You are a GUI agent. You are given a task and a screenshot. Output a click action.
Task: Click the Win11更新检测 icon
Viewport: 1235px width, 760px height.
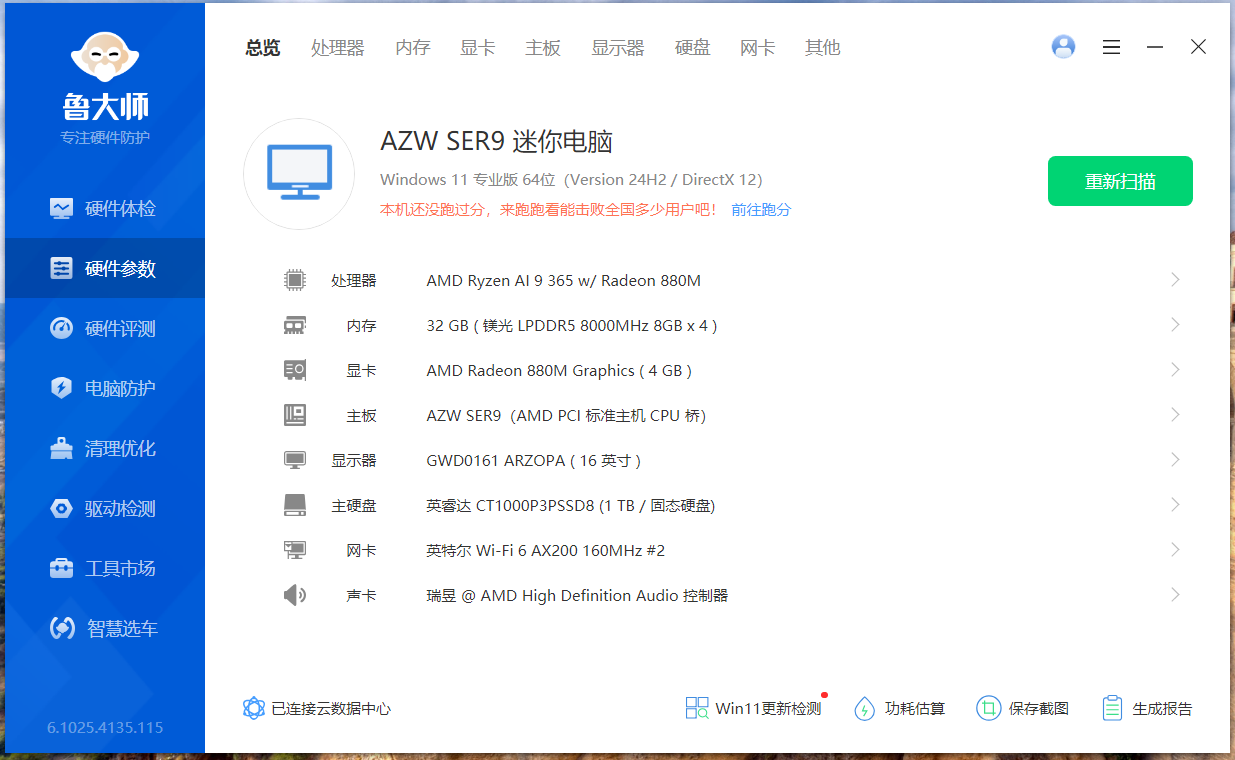point(697,708)
